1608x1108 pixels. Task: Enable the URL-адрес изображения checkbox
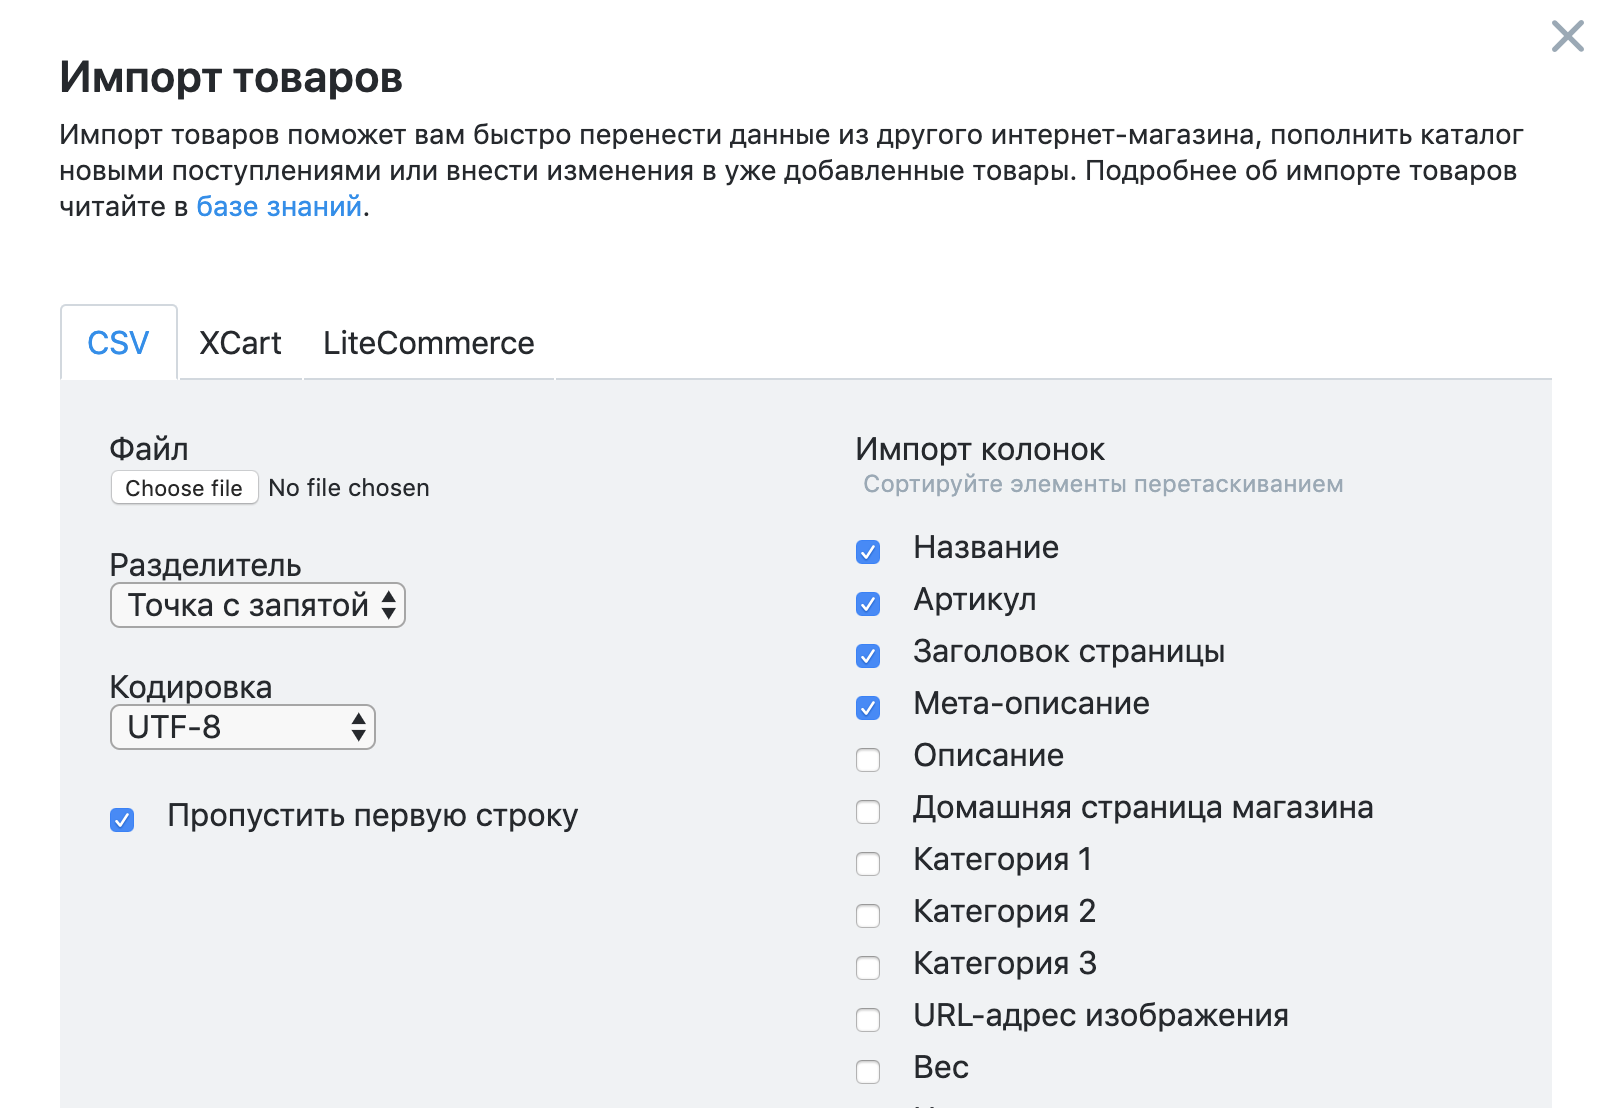pos(868,1020)
